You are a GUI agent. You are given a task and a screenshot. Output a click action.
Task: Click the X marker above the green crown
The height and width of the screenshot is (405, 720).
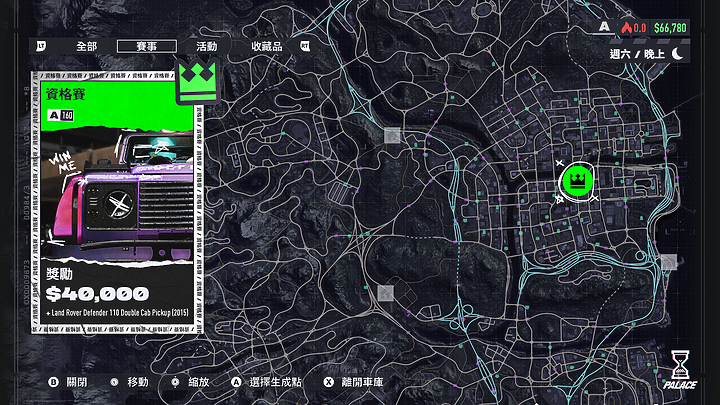pos(559,163)
